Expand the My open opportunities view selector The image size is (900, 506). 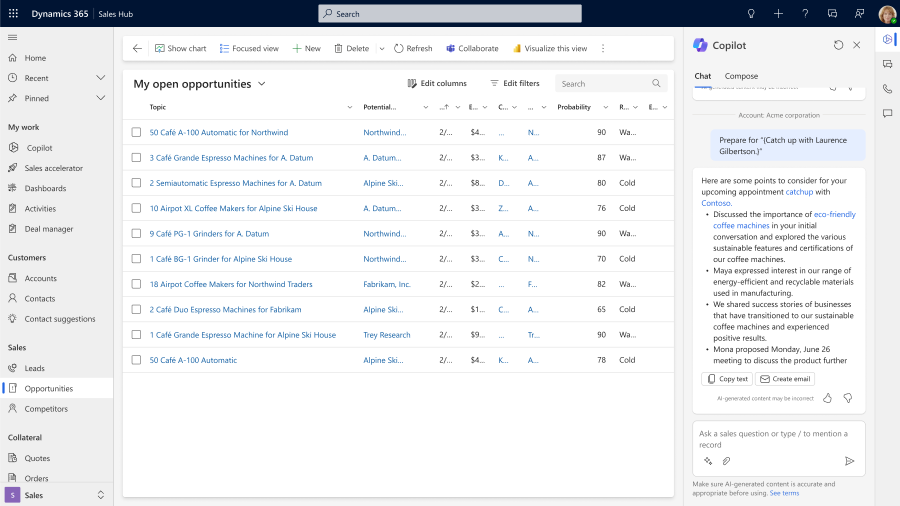click(262, 84)
